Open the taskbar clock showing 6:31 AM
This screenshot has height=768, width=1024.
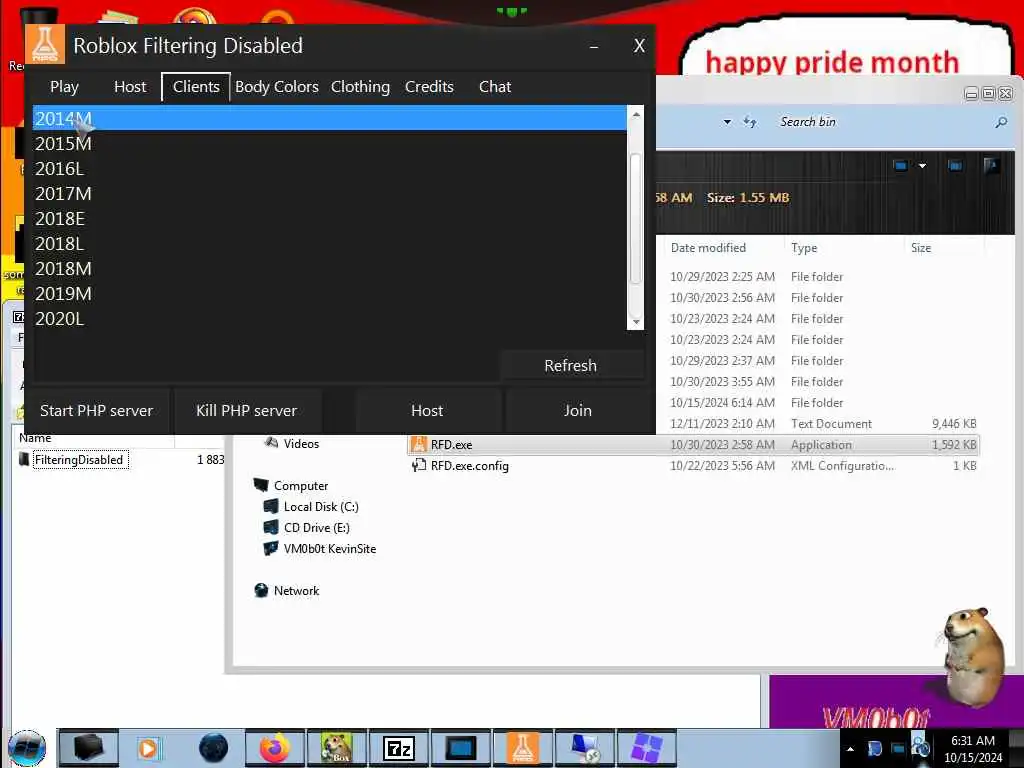point(973,748)
